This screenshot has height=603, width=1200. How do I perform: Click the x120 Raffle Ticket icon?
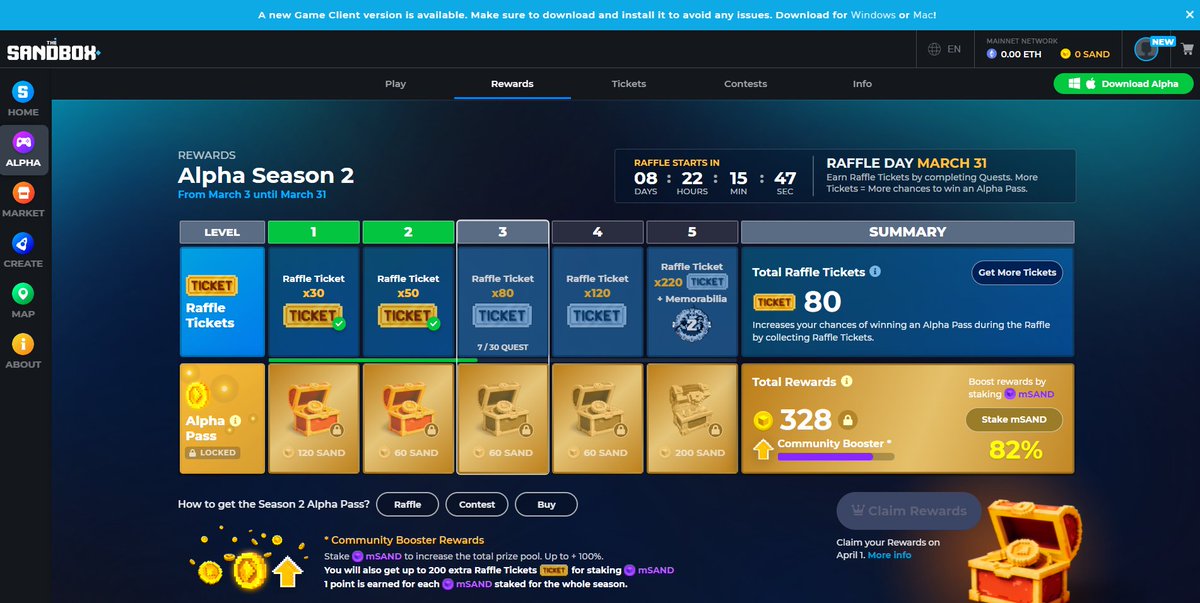point(597,315)
